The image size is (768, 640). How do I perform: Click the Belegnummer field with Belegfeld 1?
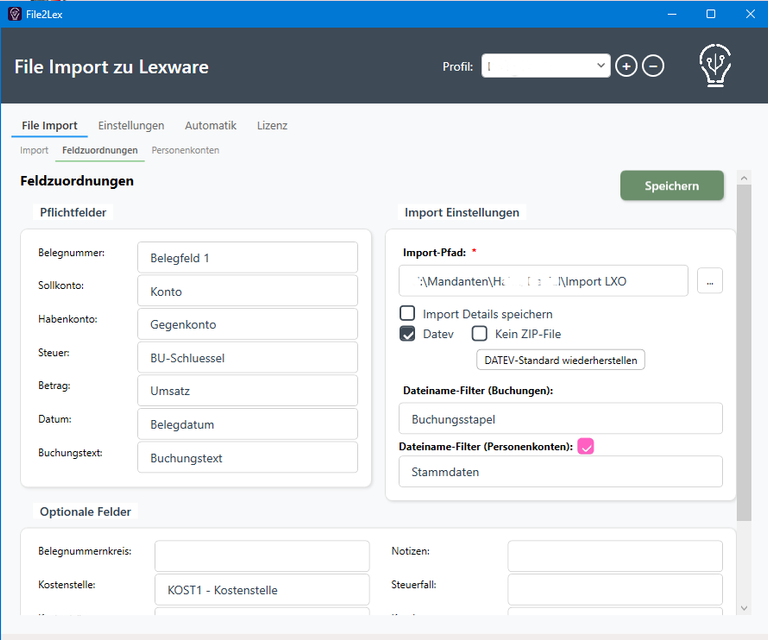247,258
